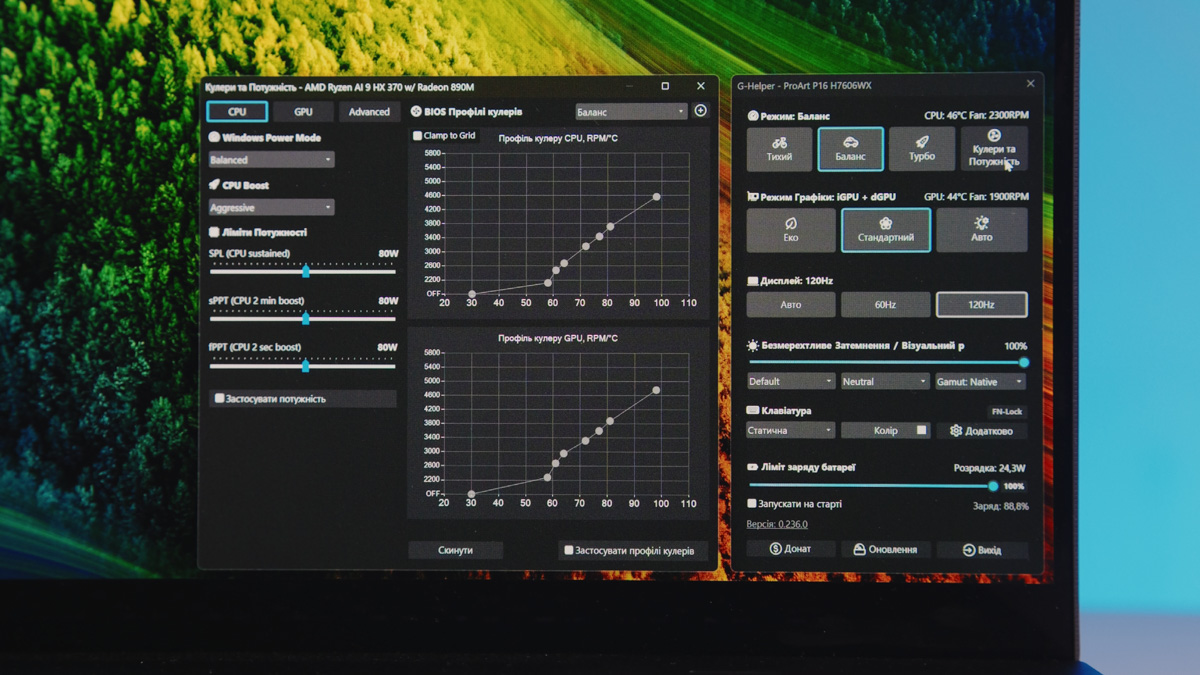Activate Турбо mode with rocket icon

[922, 148]
